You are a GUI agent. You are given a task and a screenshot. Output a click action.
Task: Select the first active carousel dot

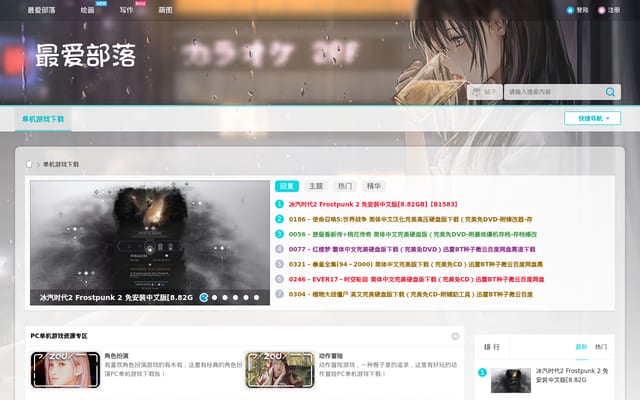[x=204, y=298]
